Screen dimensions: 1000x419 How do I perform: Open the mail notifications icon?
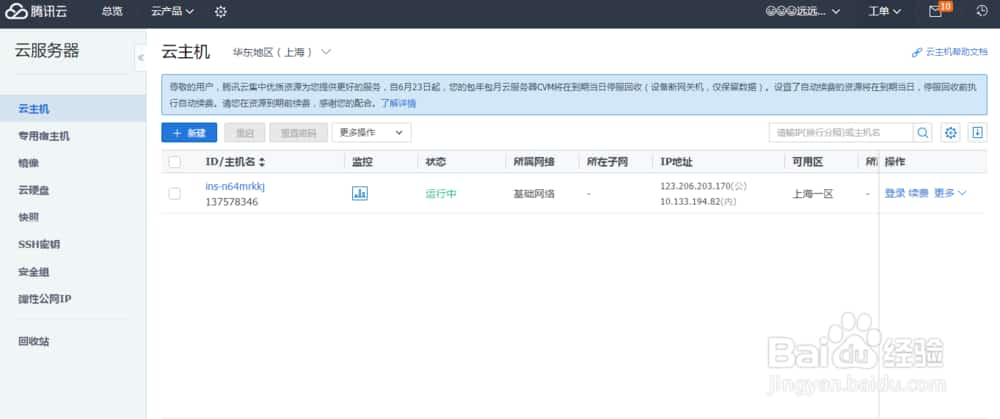[936, 11]
